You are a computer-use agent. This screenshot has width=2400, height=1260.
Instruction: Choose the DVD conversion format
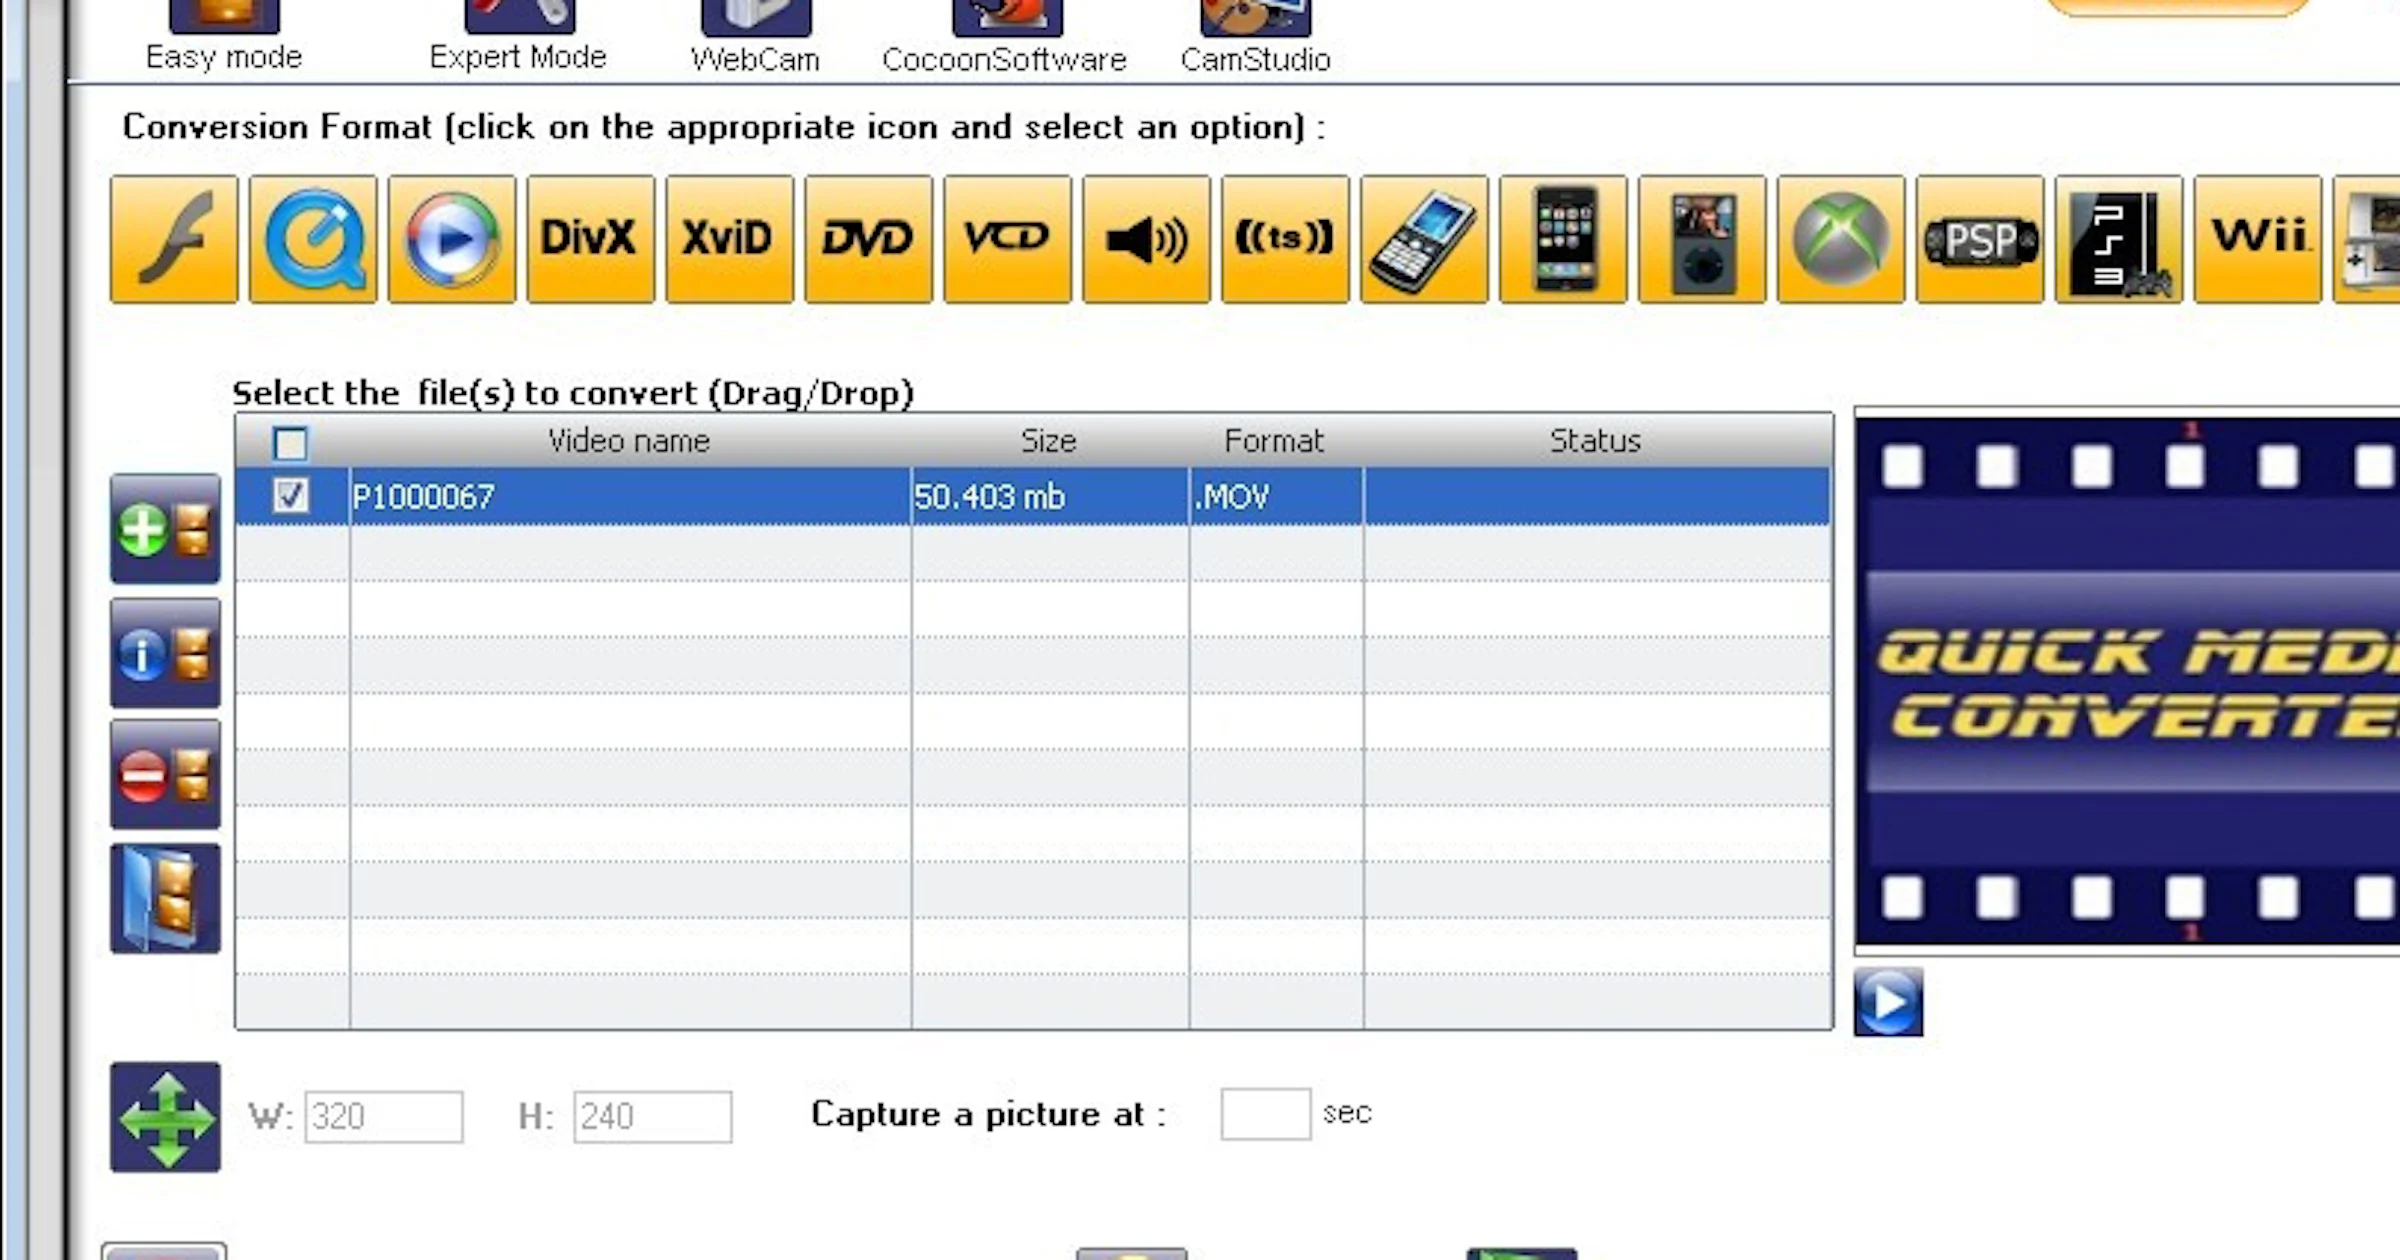(869, 239)
